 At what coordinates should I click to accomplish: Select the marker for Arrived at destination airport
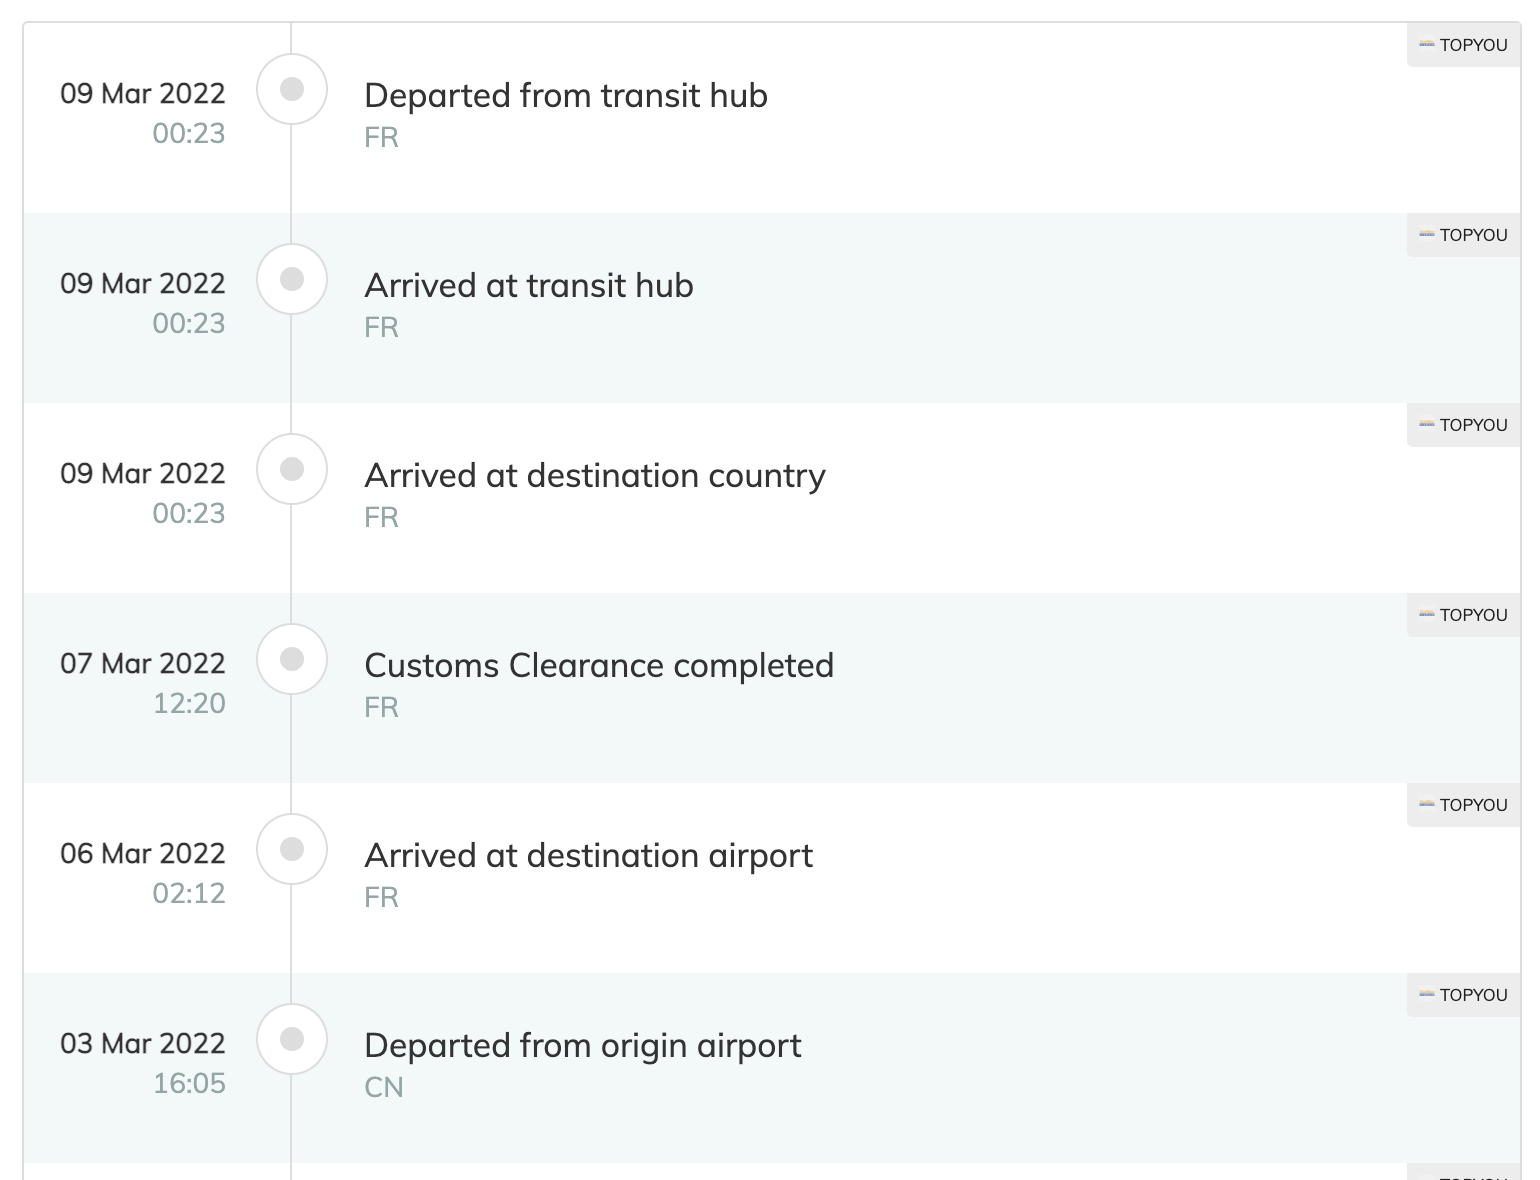click(x=292, y=850)
